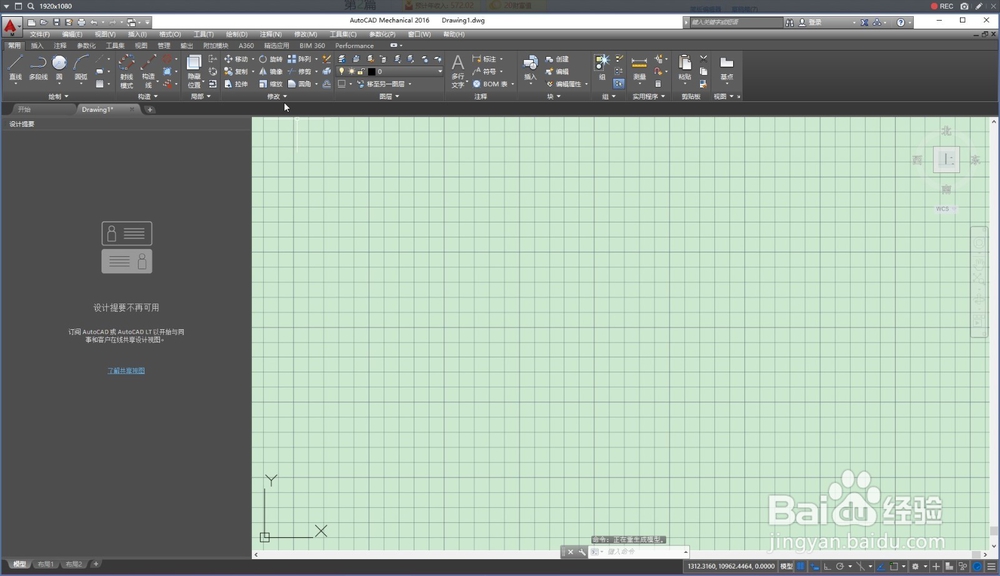Click the Save icon in quick access toolbar
1000x576 pixels.
click(x=56, y=22)
